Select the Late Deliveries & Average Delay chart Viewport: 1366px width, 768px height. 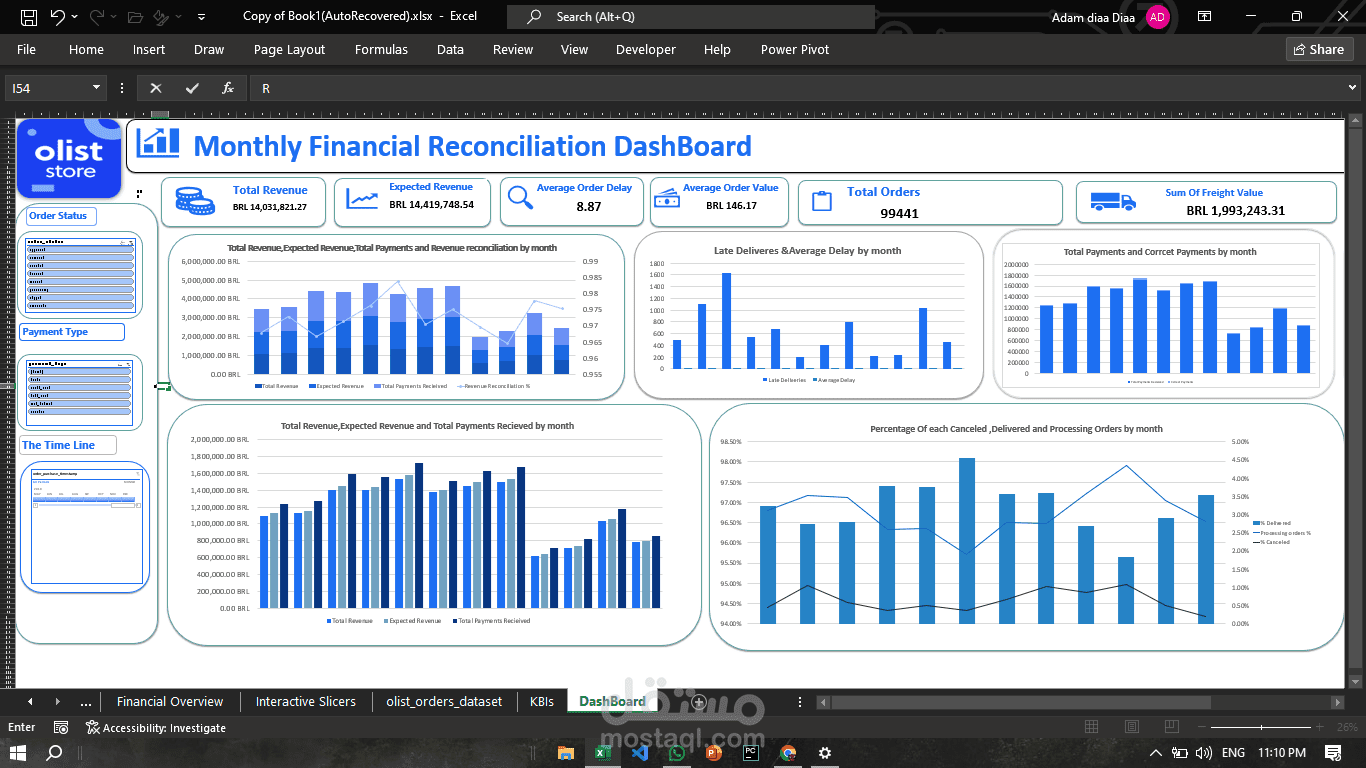(x=808, y=315)
